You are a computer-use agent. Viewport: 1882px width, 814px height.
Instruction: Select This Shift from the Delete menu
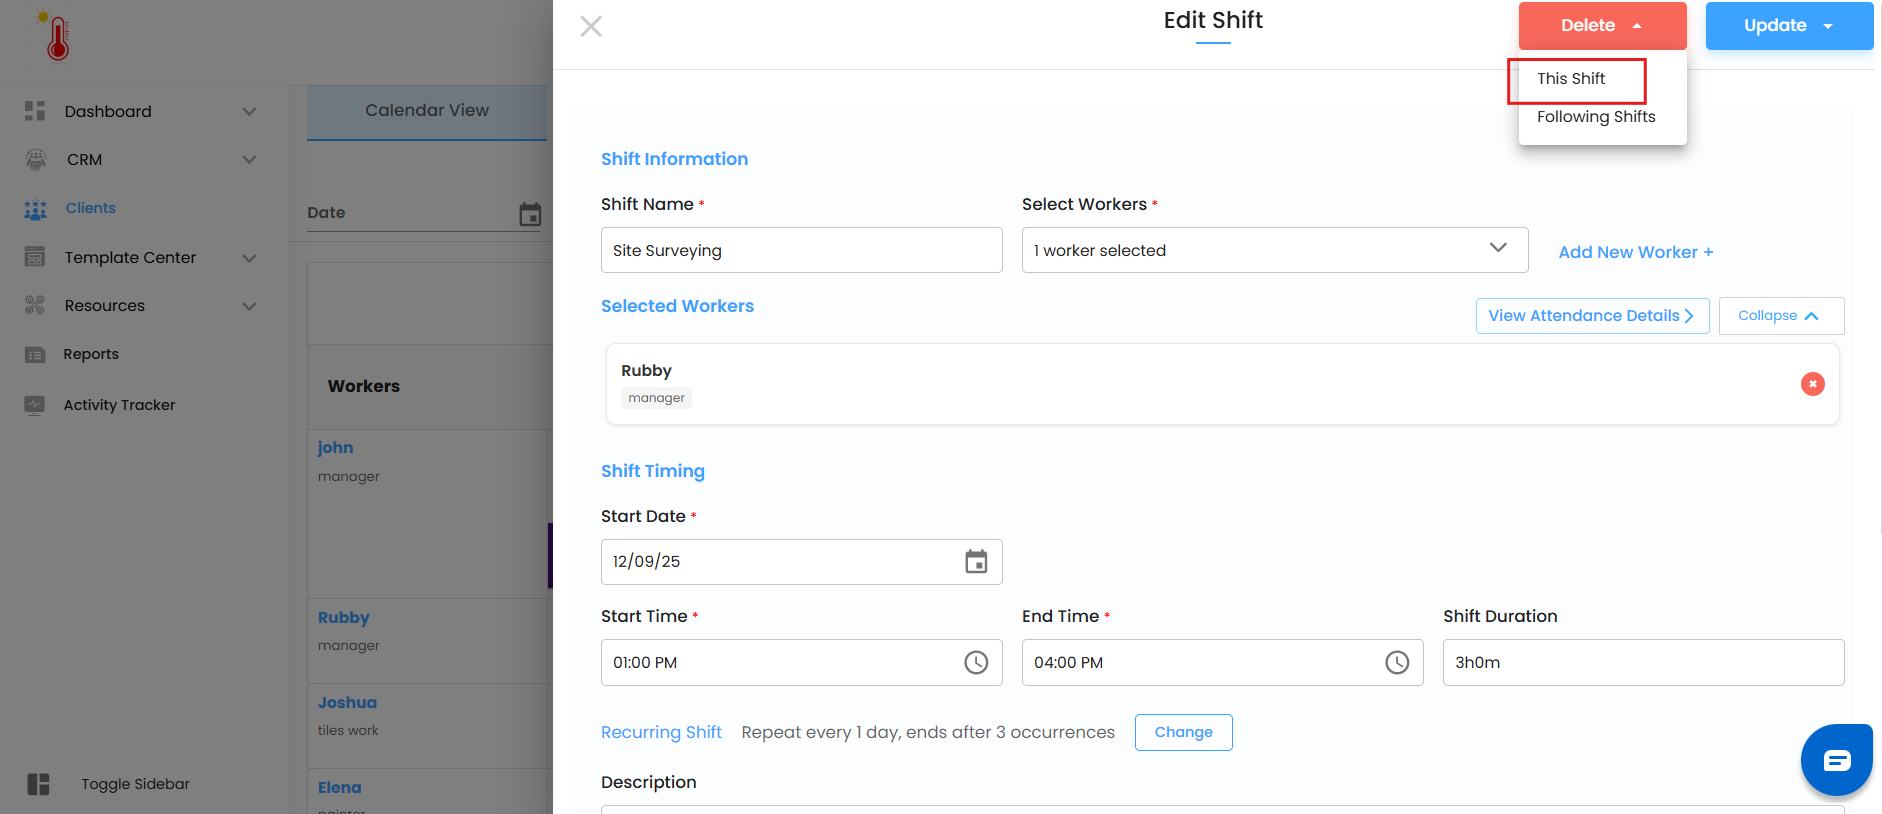coord(1571,79)
